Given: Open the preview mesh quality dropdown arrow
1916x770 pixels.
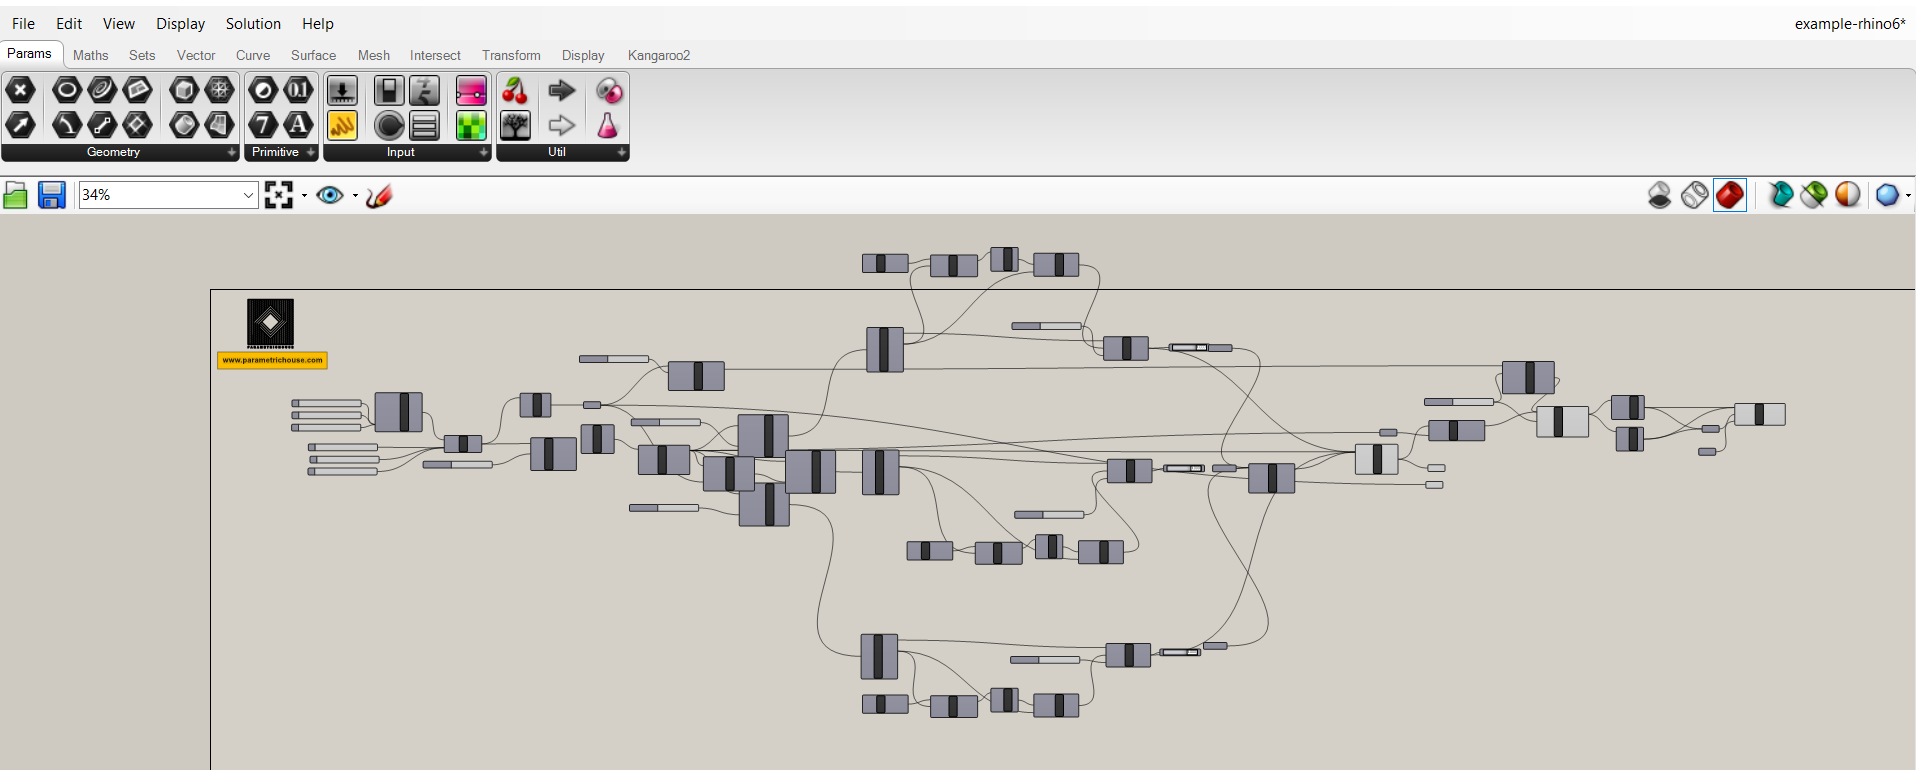Looking at the screenshot, I should [x=1908, y=196].
